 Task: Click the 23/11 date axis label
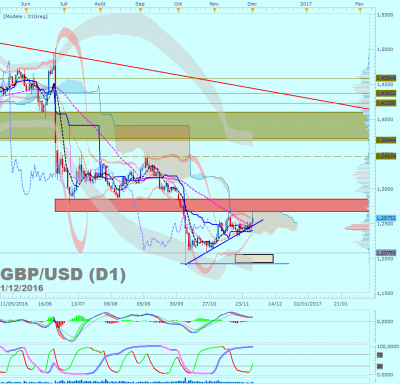coord(242,304)
